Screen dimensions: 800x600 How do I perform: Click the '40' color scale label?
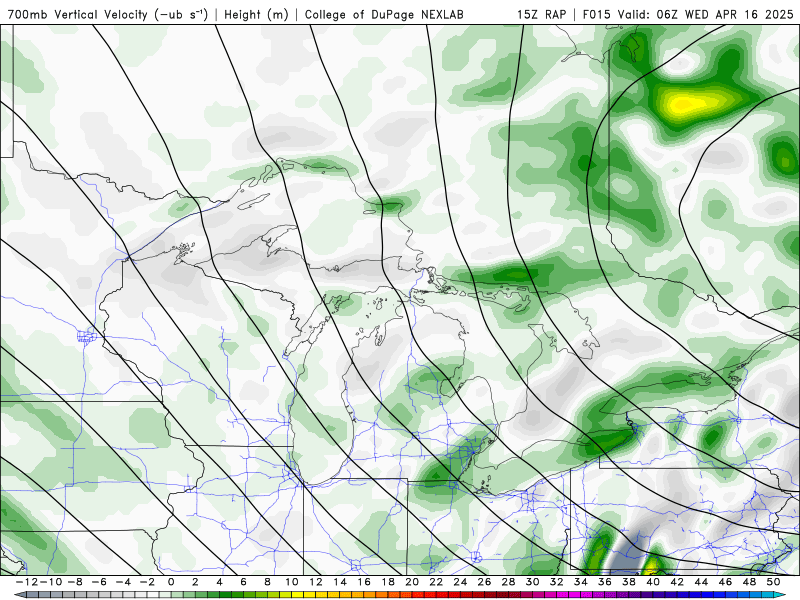tap(653, 582)
